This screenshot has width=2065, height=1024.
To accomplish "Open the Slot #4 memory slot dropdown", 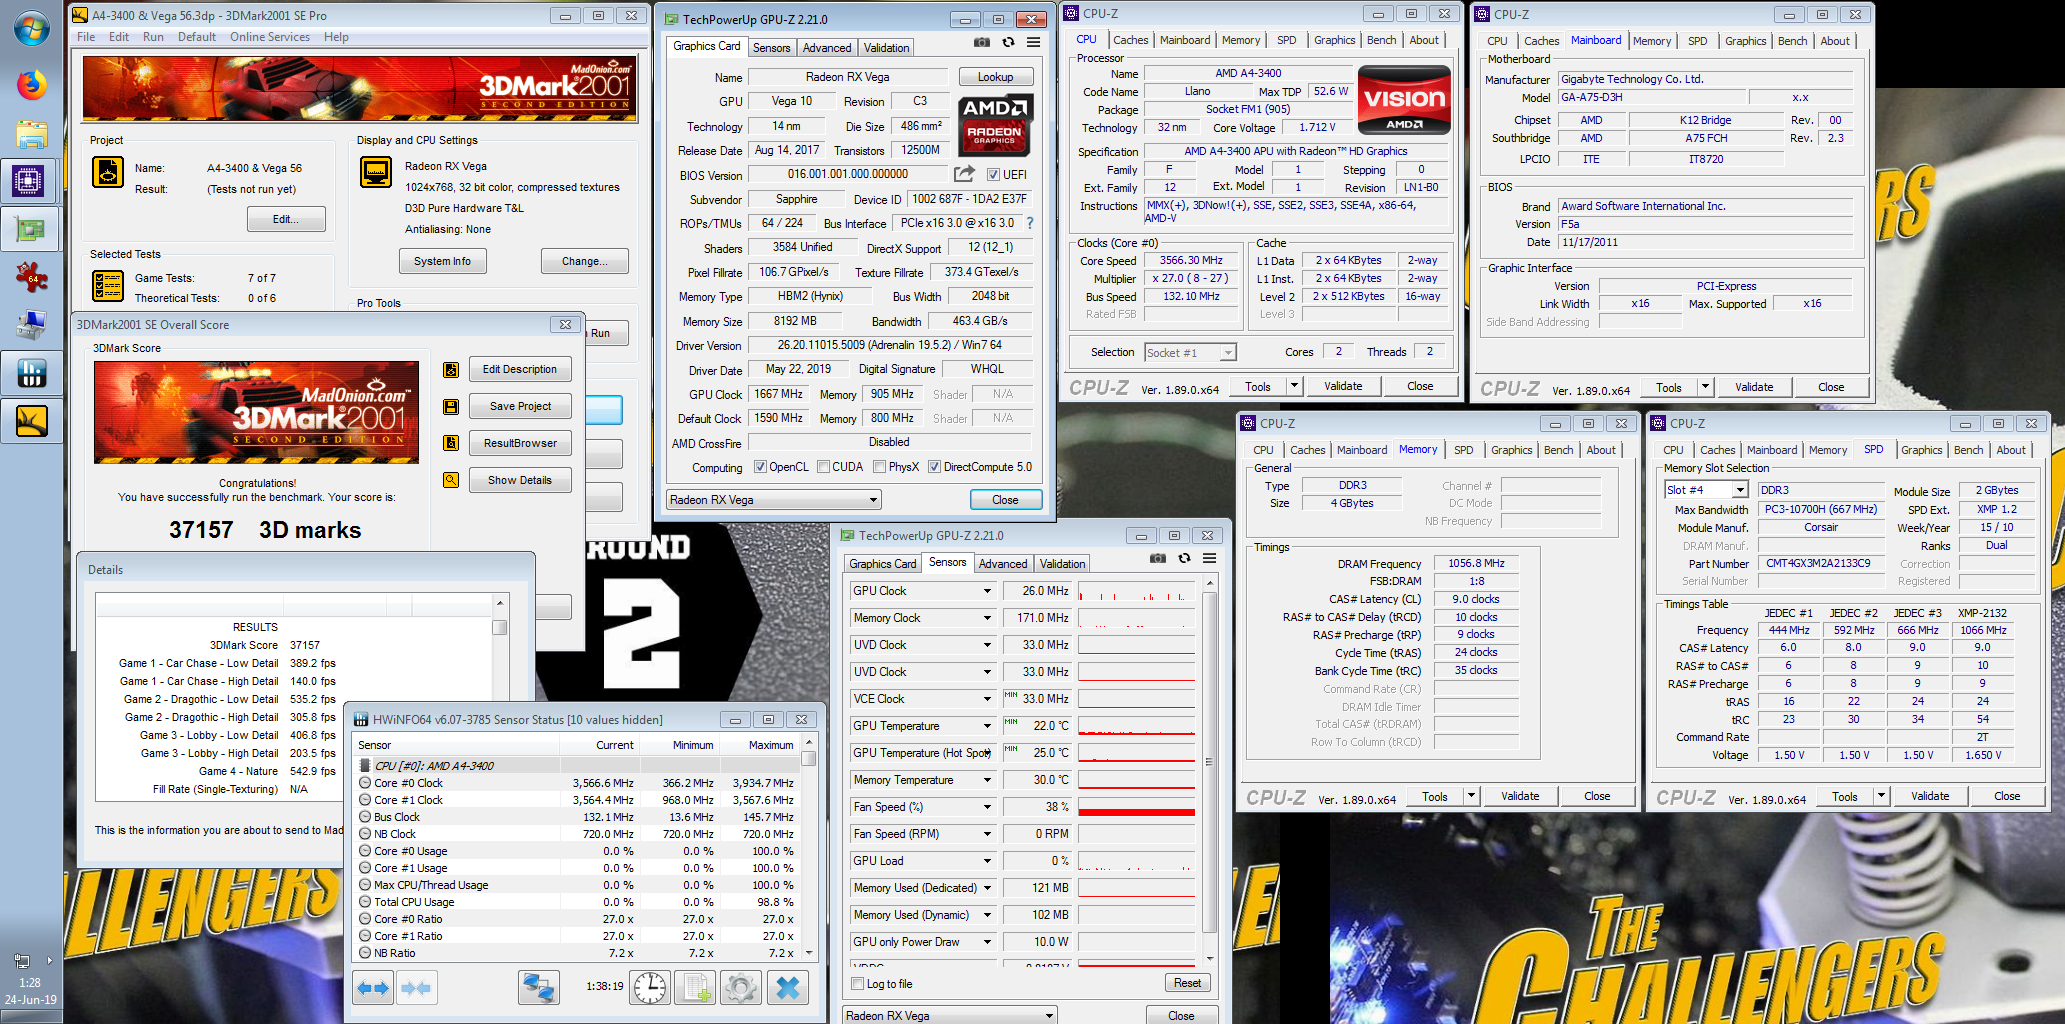I will (x=1706, y=490).
